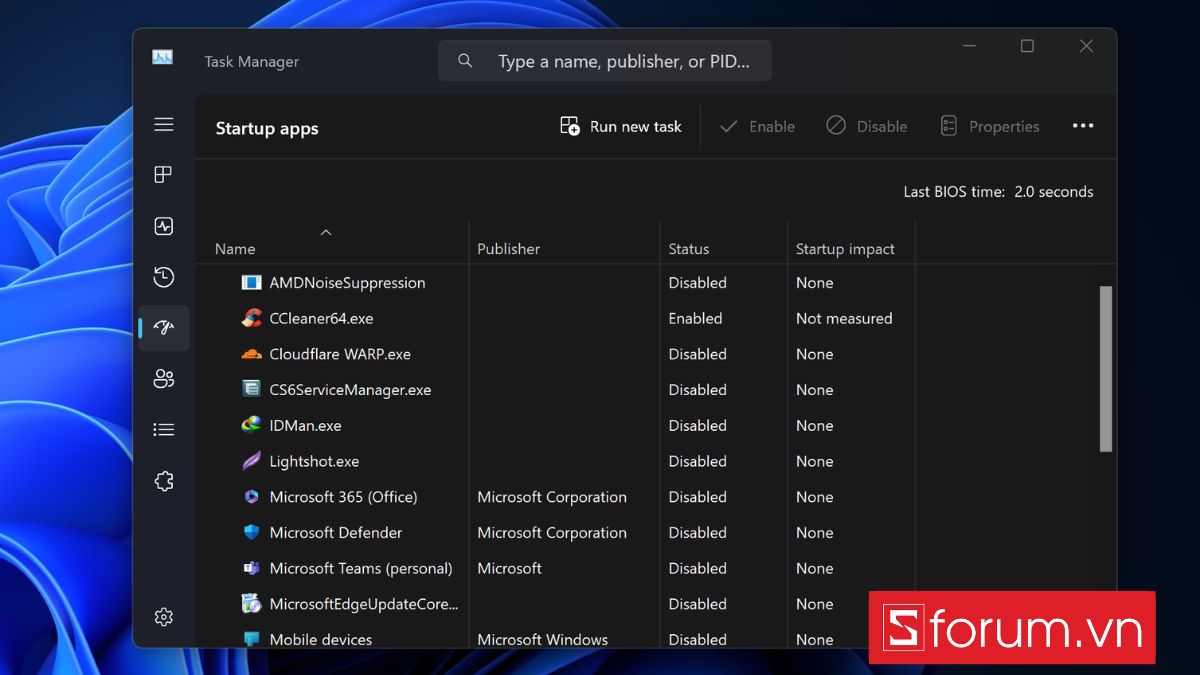
Task: Open the Users page icon
Action: 164,379
